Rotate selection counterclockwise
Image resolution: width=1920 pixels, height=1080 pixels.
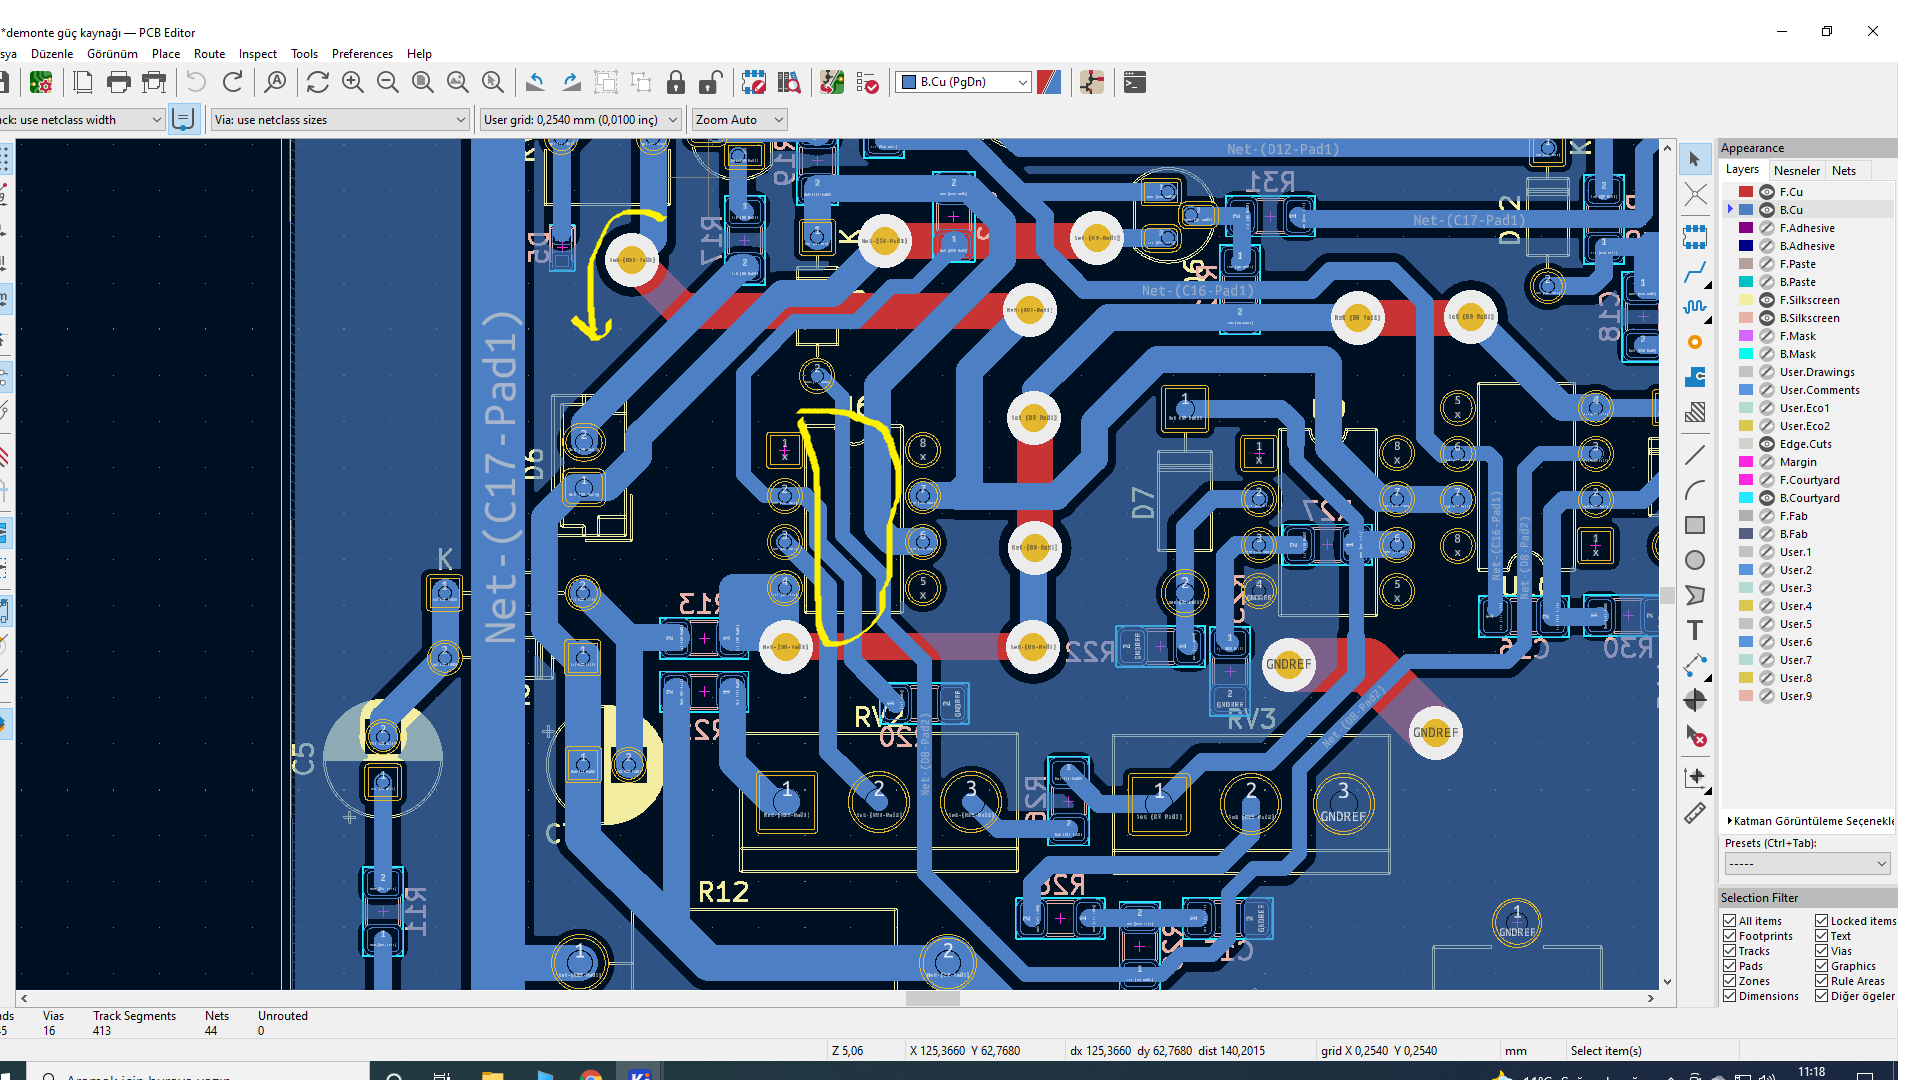pyautogui.click(x=536, y=83)
